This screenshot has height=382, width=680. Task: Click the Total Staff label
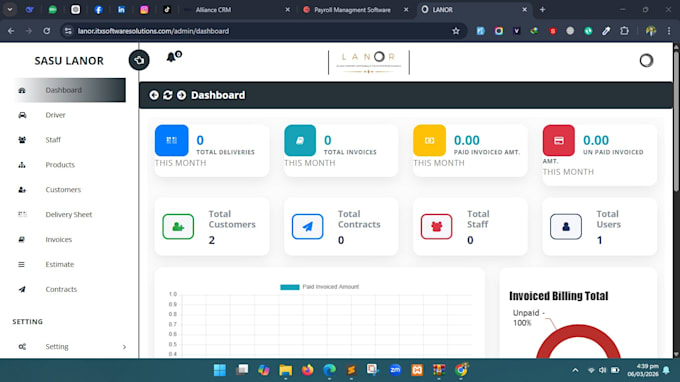tap(478, 219)
